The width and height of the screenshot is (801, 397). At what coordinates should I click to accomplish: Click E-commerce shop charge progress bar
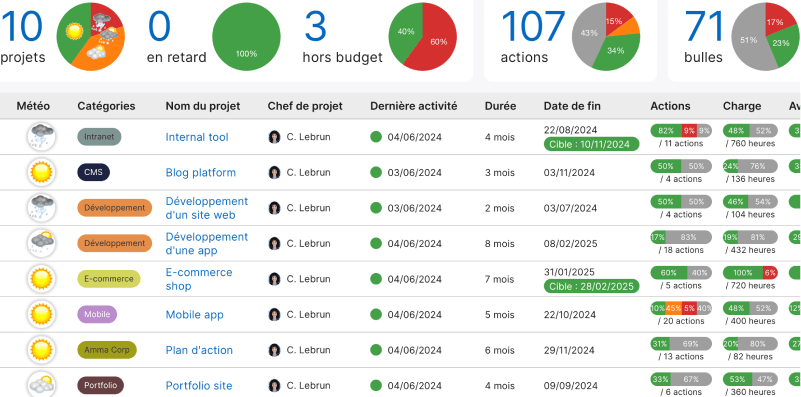coord(750,273)
